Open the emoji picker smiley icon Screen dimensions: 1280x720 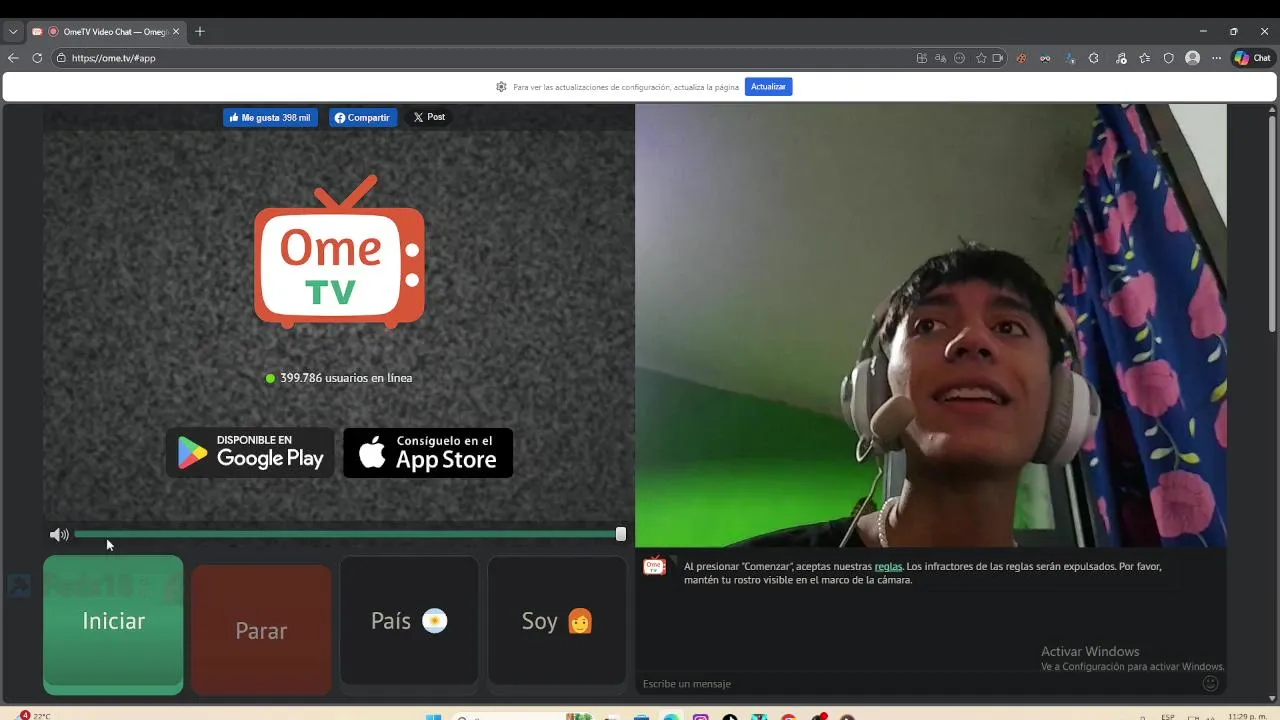pos(1210,683)
